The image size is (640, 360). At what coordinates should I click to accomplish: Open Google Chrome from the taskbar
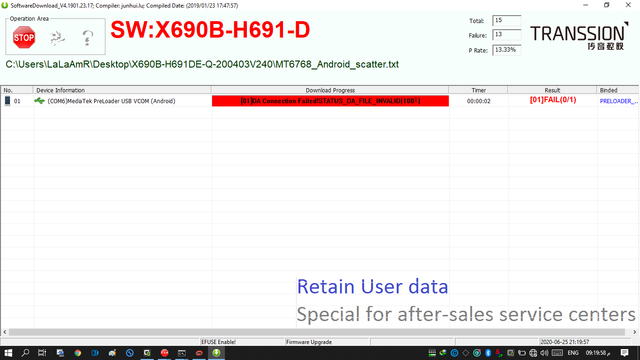[x=78, y=353]
